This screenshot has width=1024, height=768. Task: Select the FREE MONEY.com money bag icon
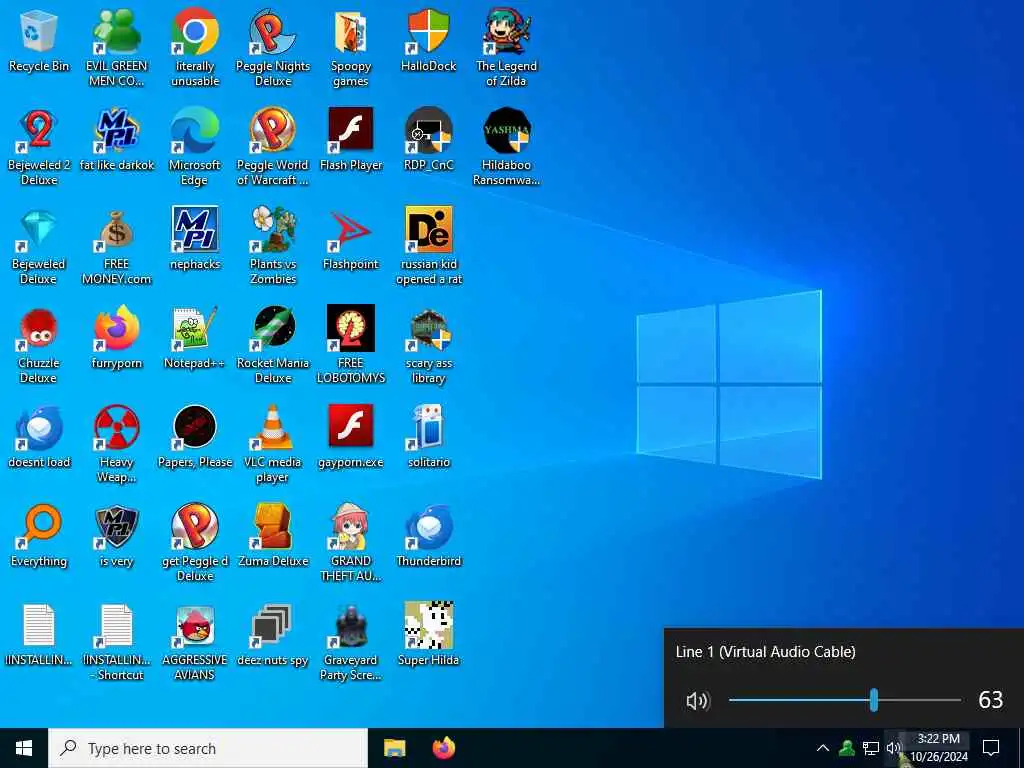(x=116, y=230)
